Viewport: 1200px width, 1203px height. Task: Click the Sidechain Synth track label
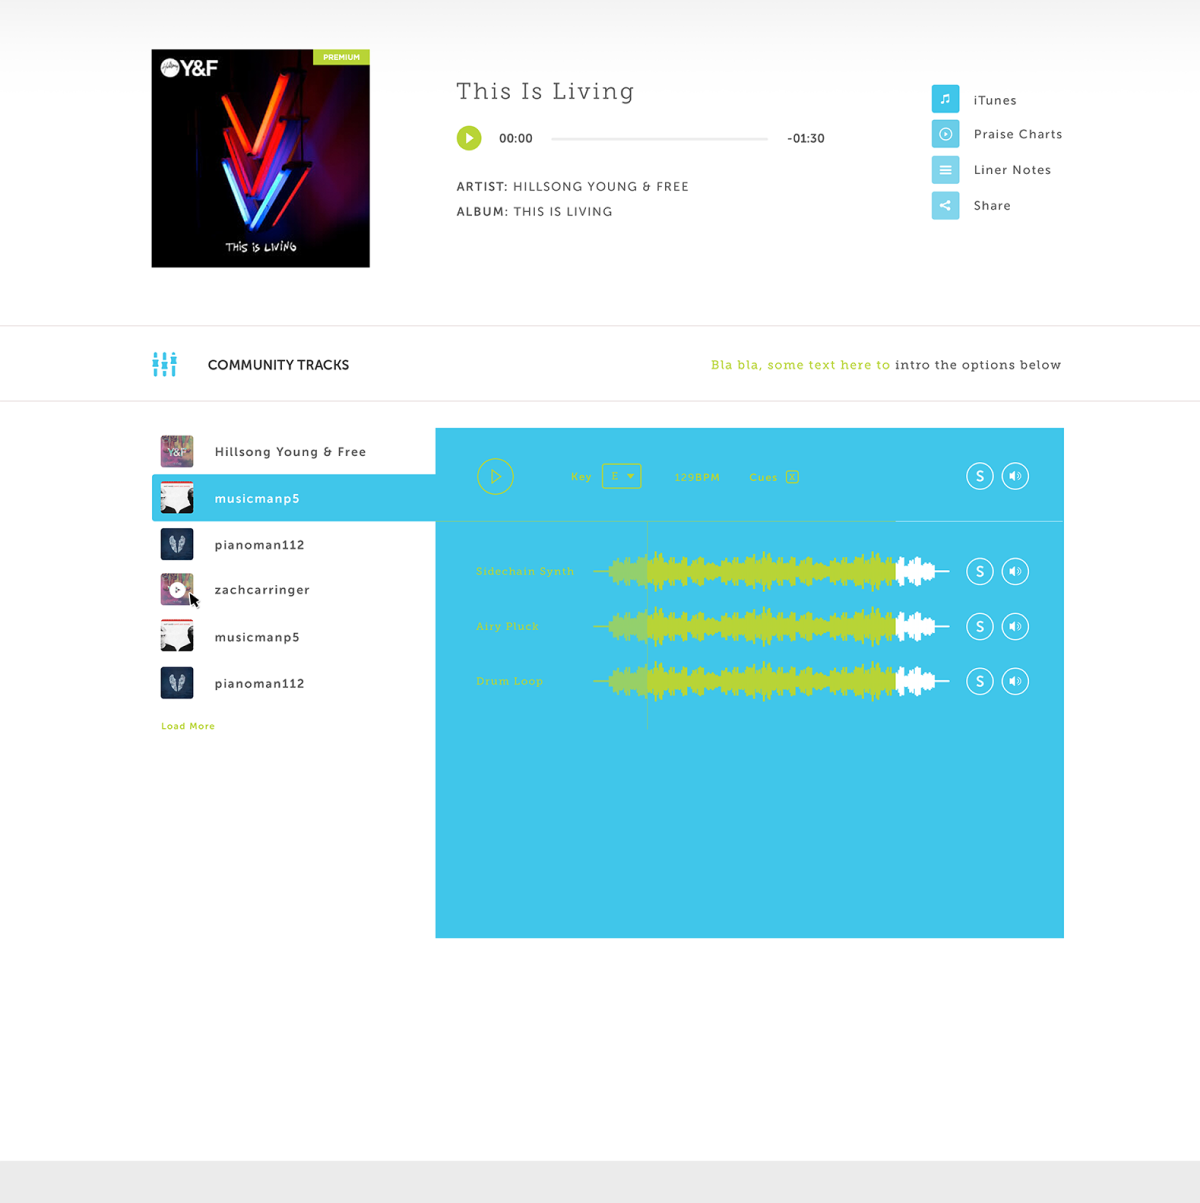pyautogui.click(x=525, y=571)
